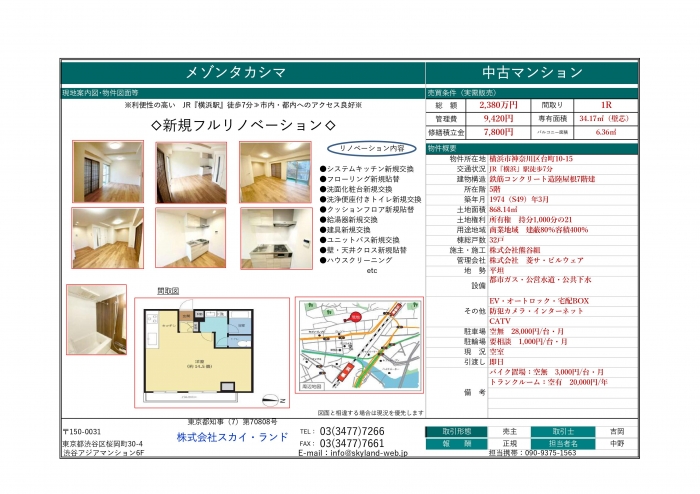
Task: Click the TEL number 03(3477)7266
Action: 352,432
